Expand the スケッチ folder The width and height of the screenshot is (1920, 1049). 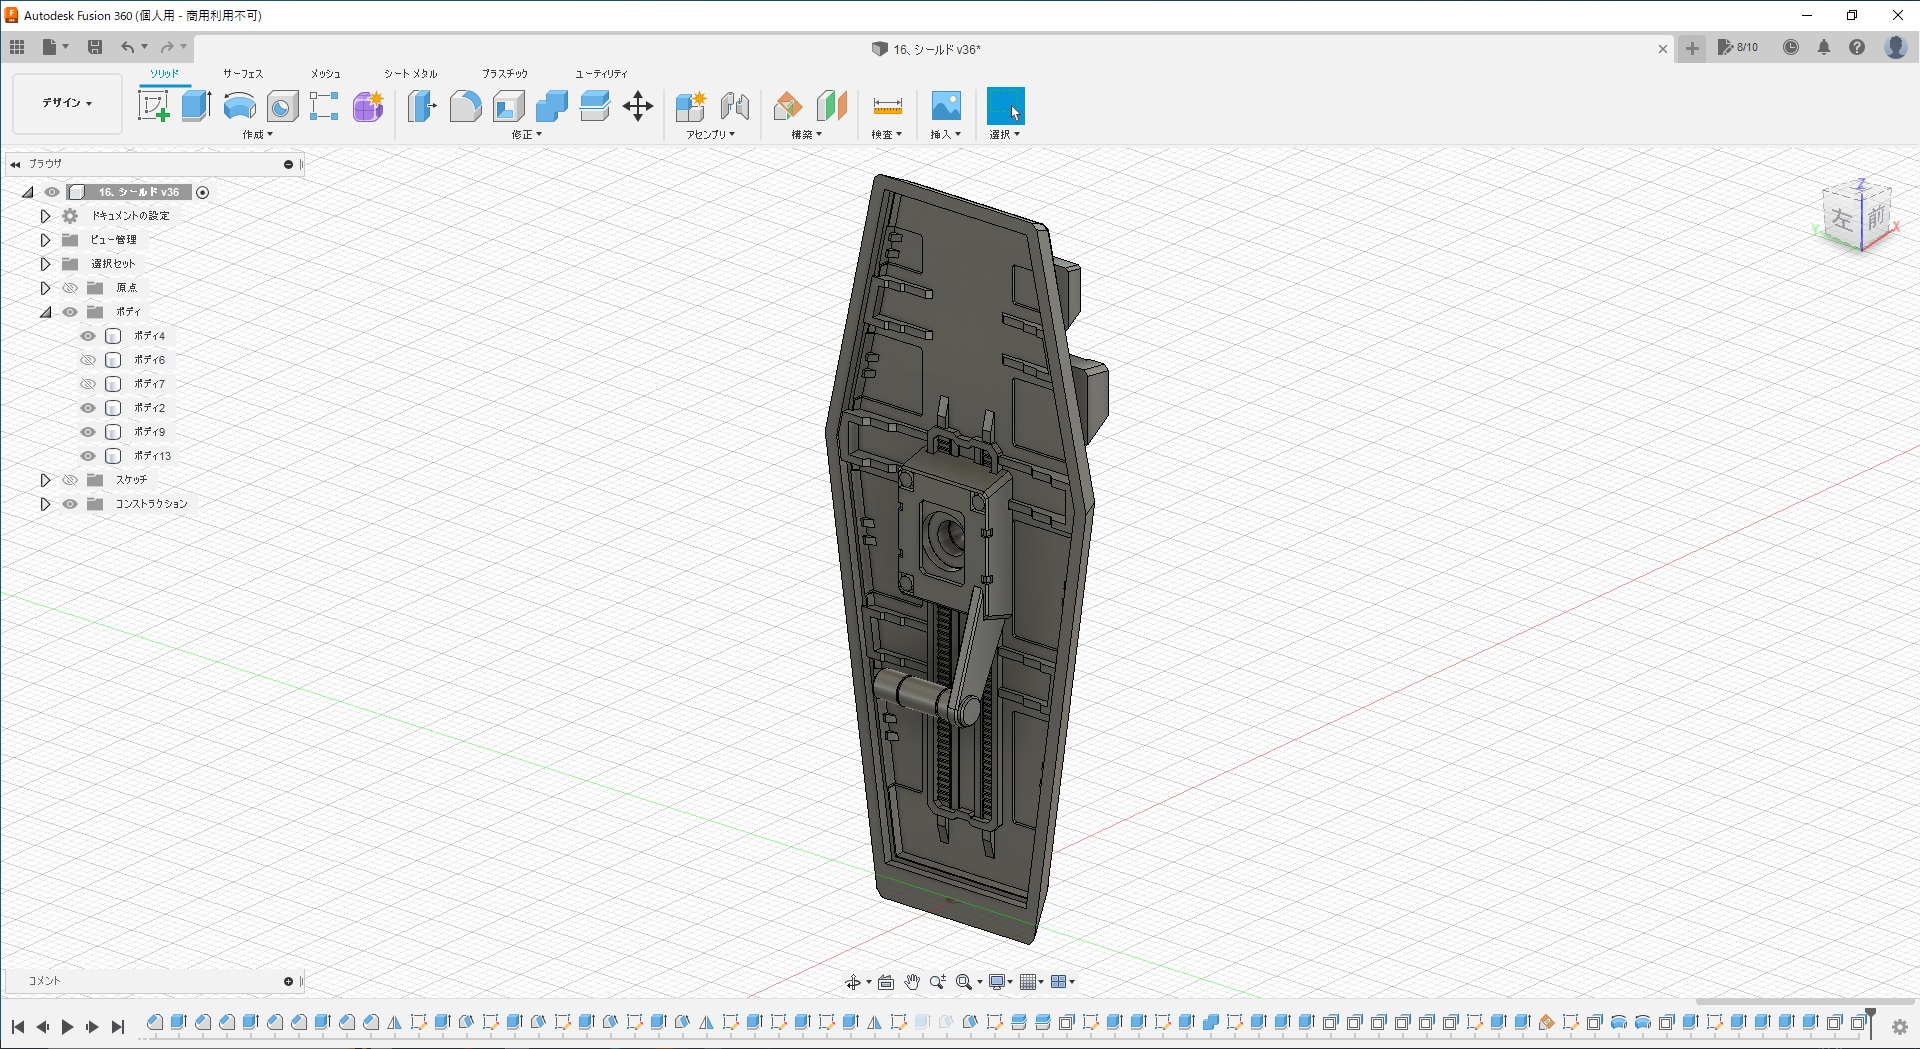pyautogui.click(x=45, y=480)
